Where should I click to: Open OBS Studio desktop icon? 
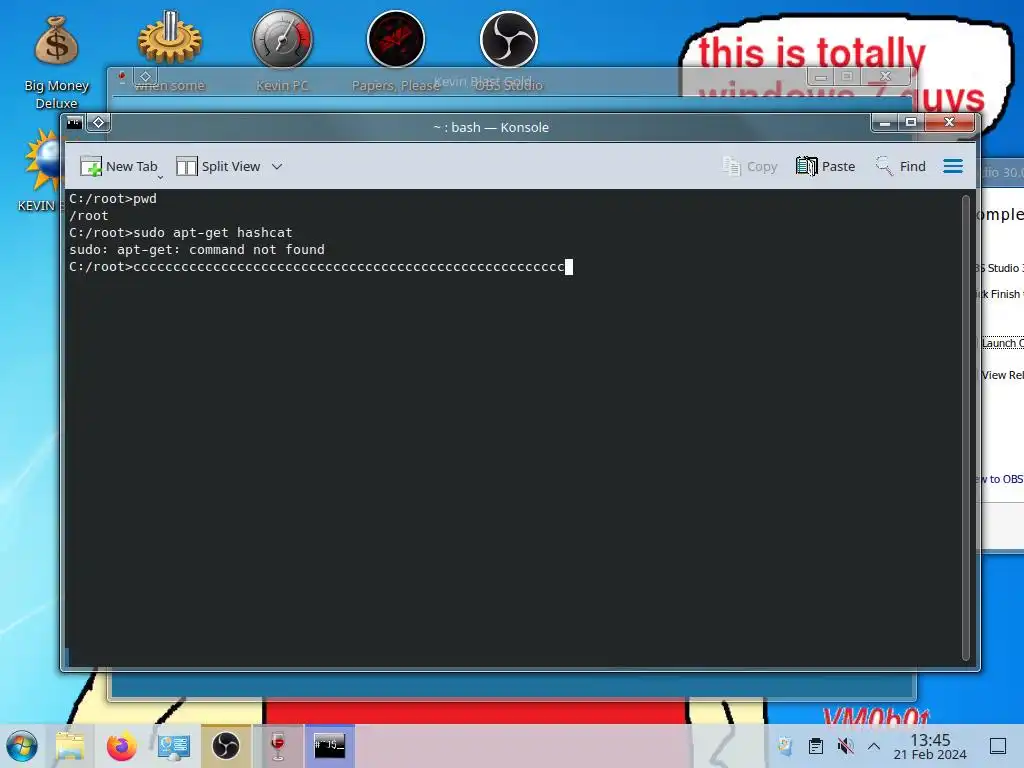pyautogui.click(x=509, y=52)
